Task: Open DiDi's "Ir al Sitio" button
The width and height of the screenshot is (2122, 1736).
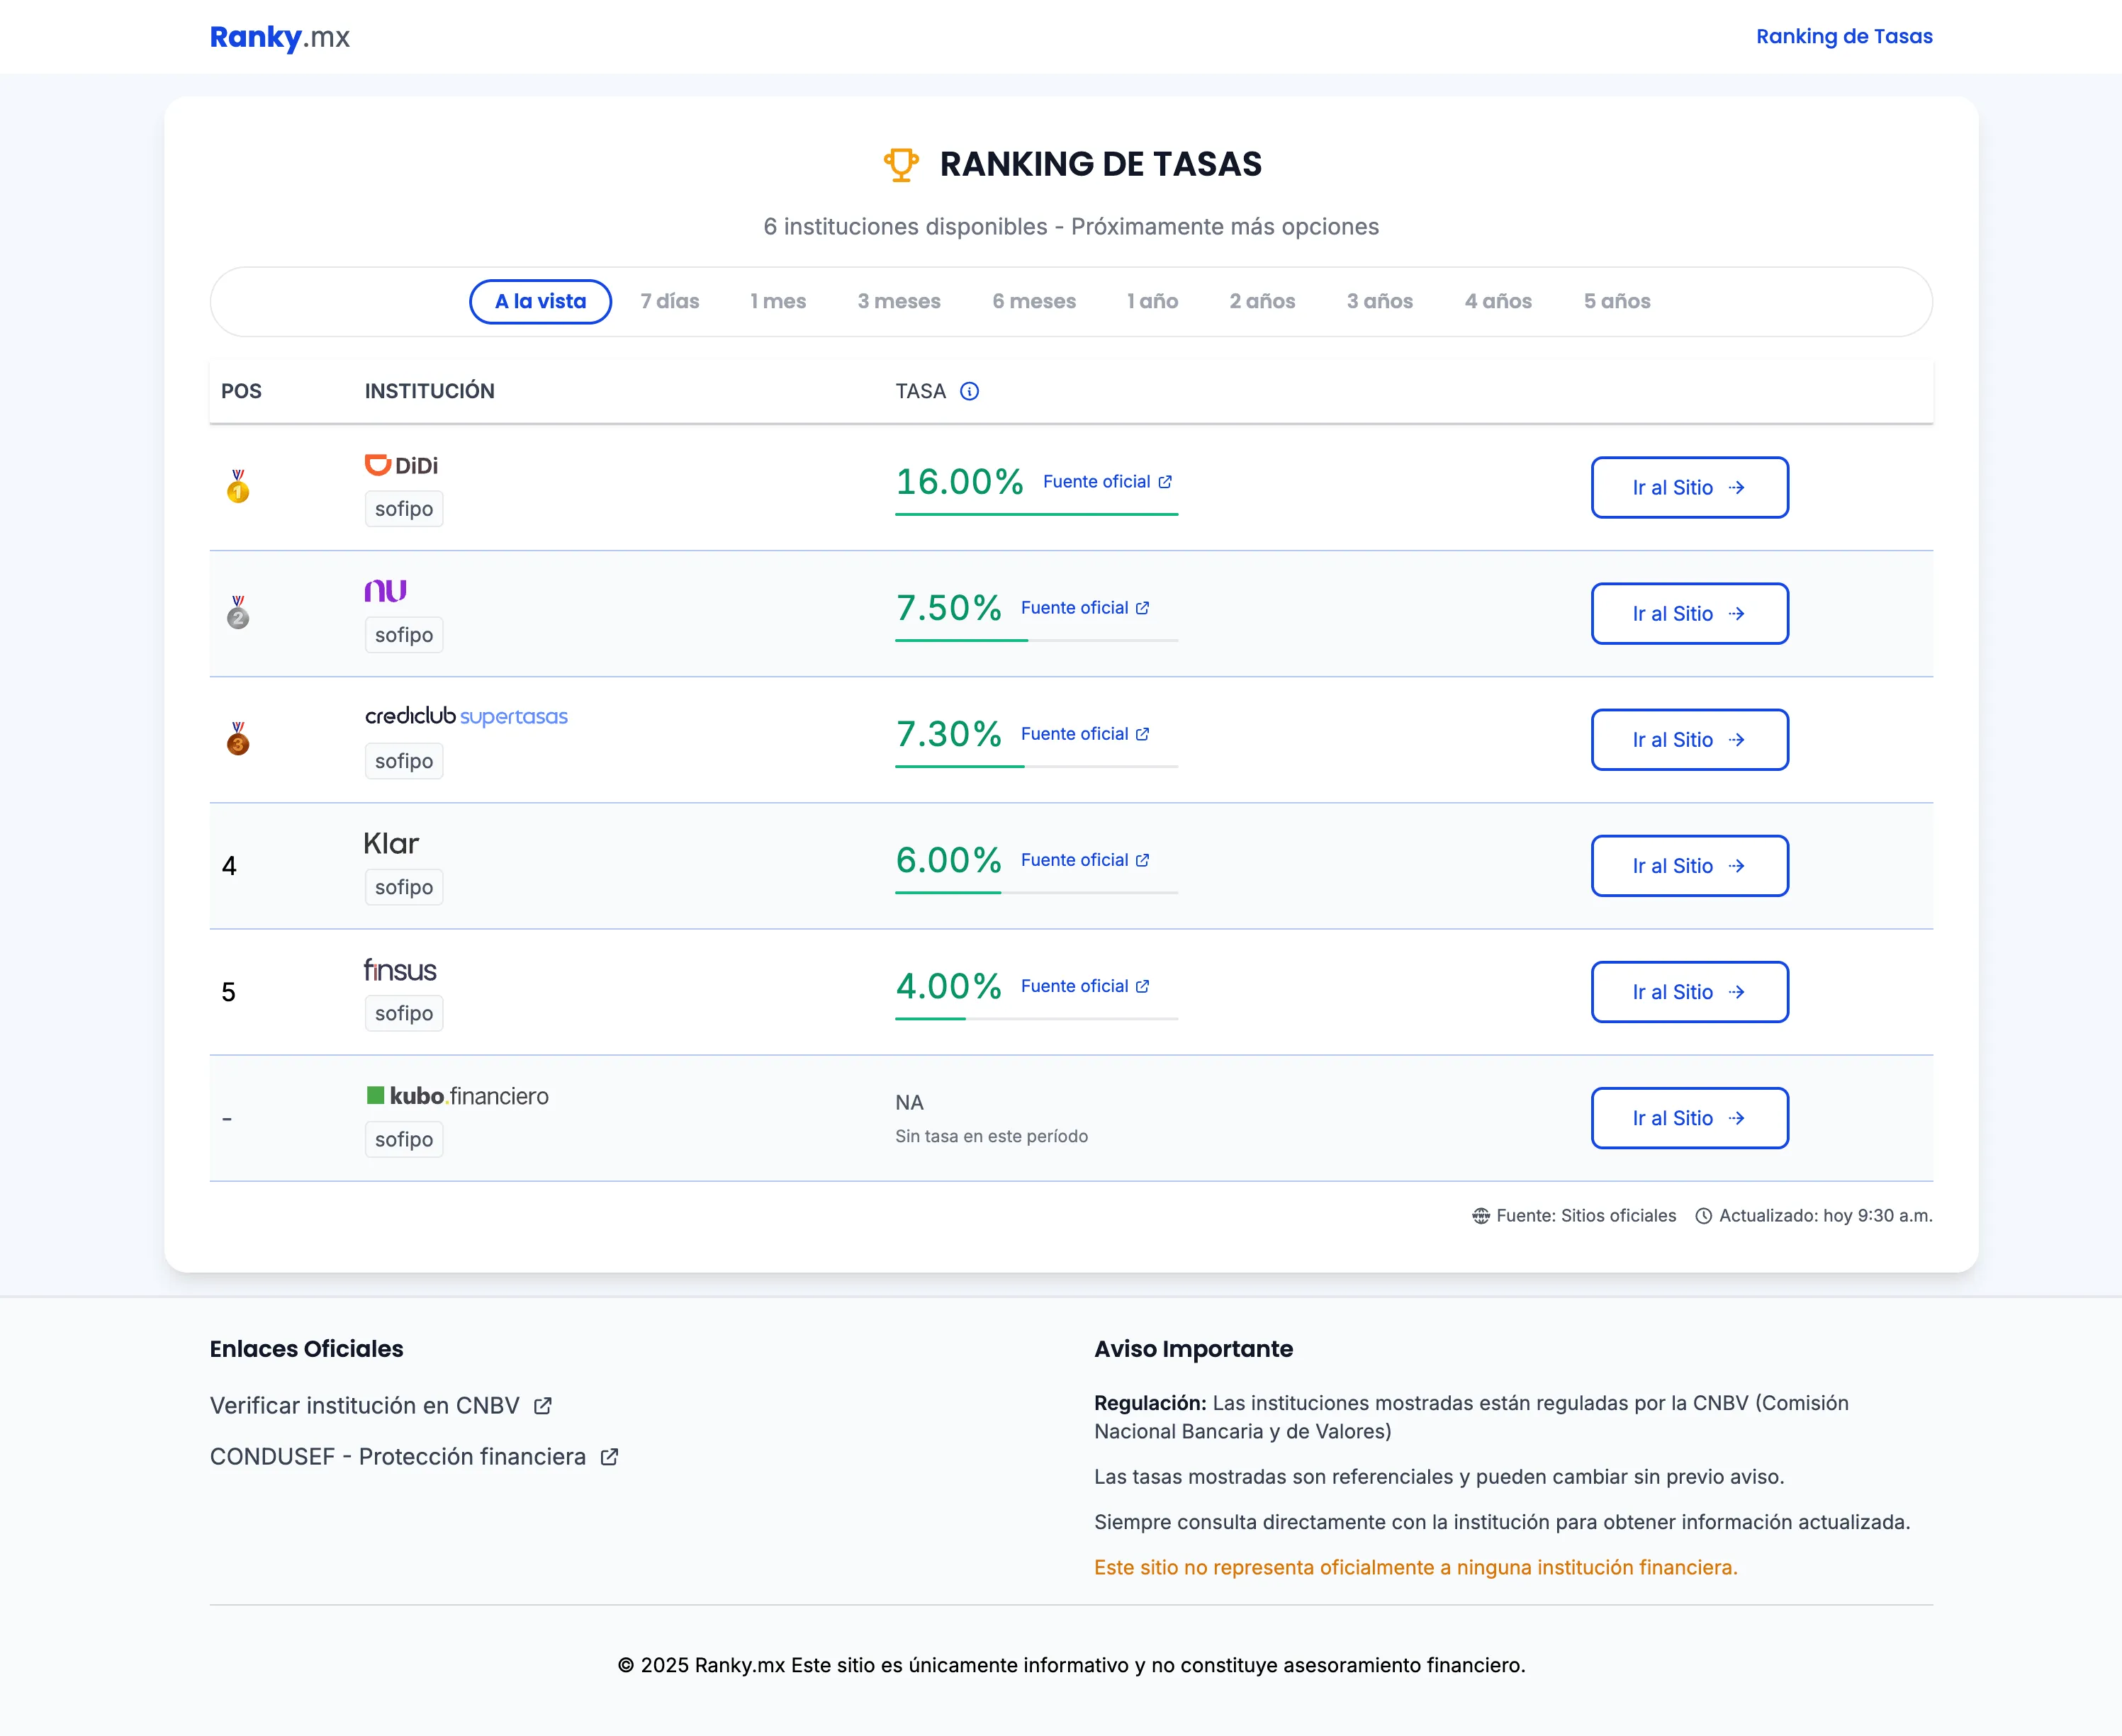Action: (1689, 487)
